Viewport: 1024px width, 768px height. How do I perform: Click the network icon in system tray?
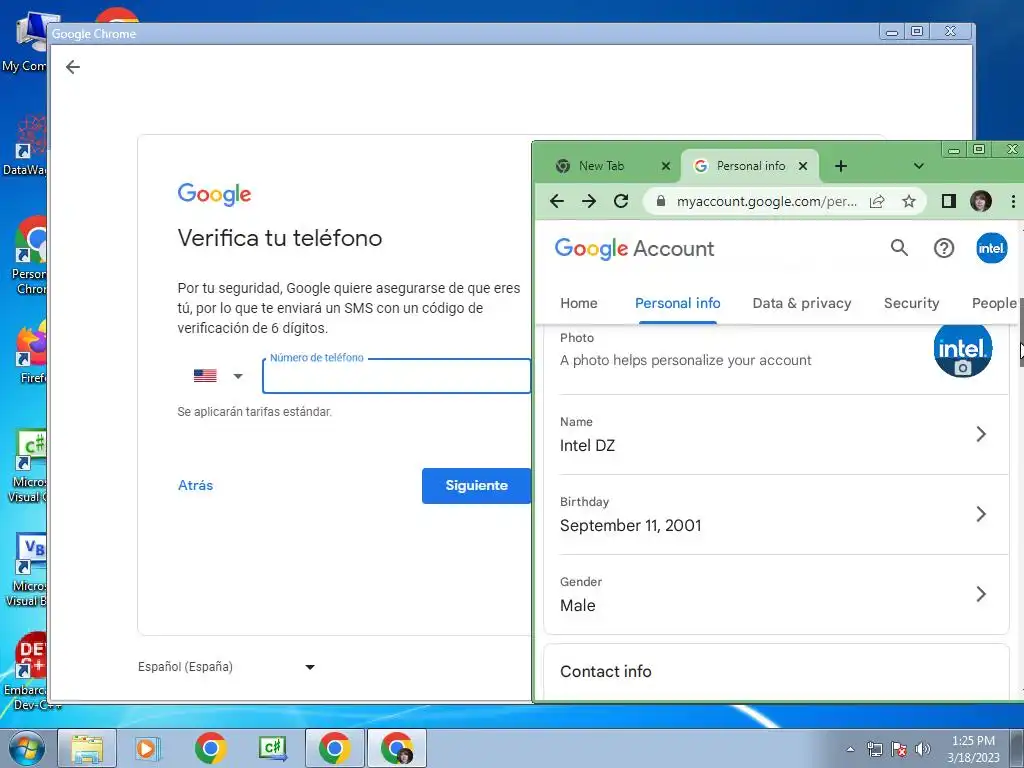pyautogui.click(x=874, y=749)
